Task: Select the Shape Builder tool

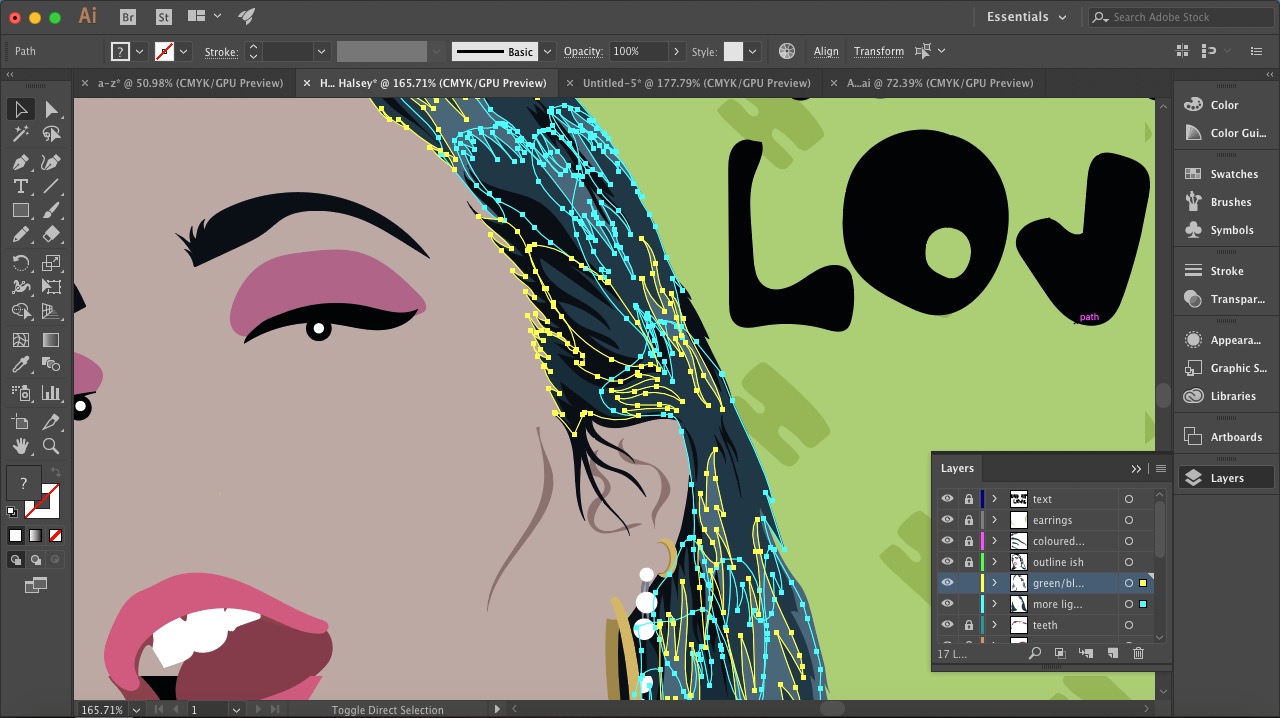Action: point(21,312)
